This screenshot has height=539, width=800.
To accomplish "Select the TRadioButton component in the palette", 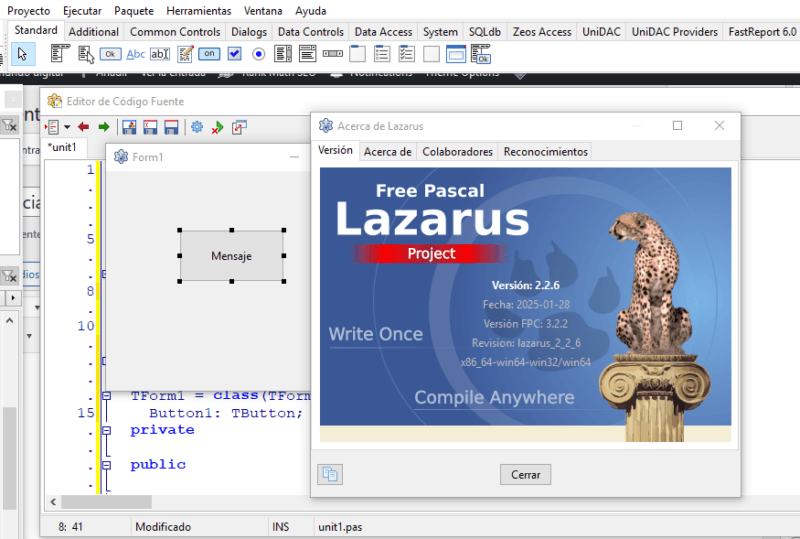I will click(259, 54).
